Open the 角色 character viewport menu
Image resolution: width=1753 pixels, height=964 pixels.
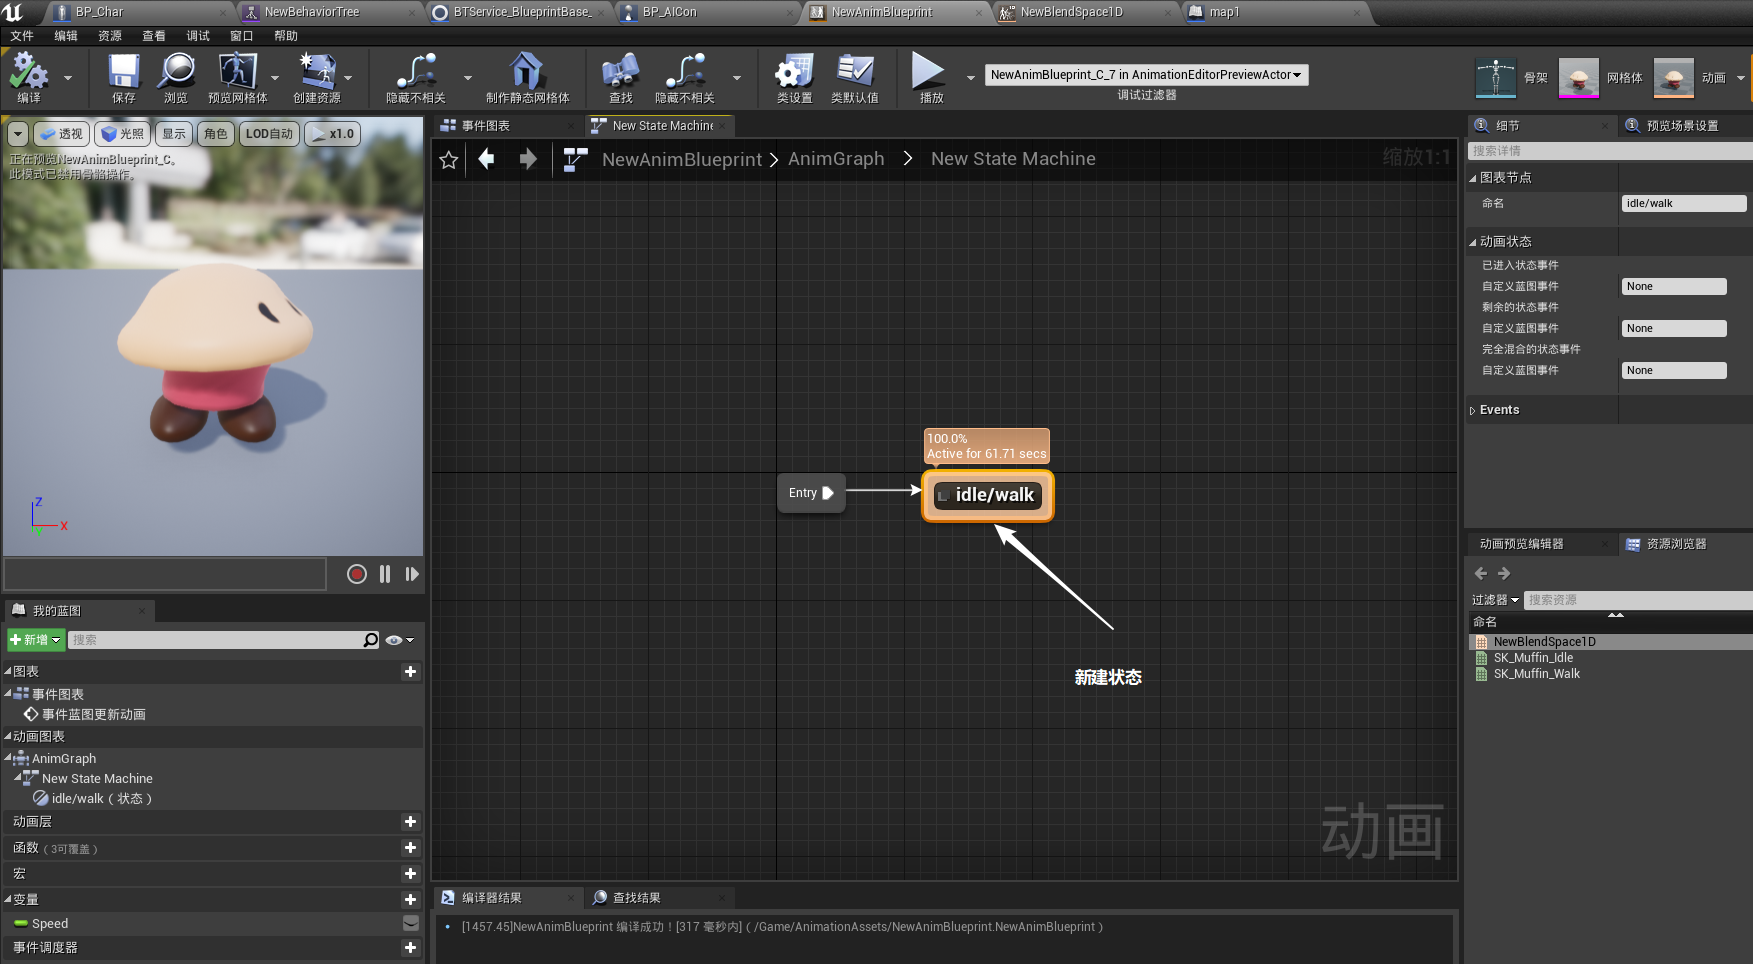(x=216, y=134)
